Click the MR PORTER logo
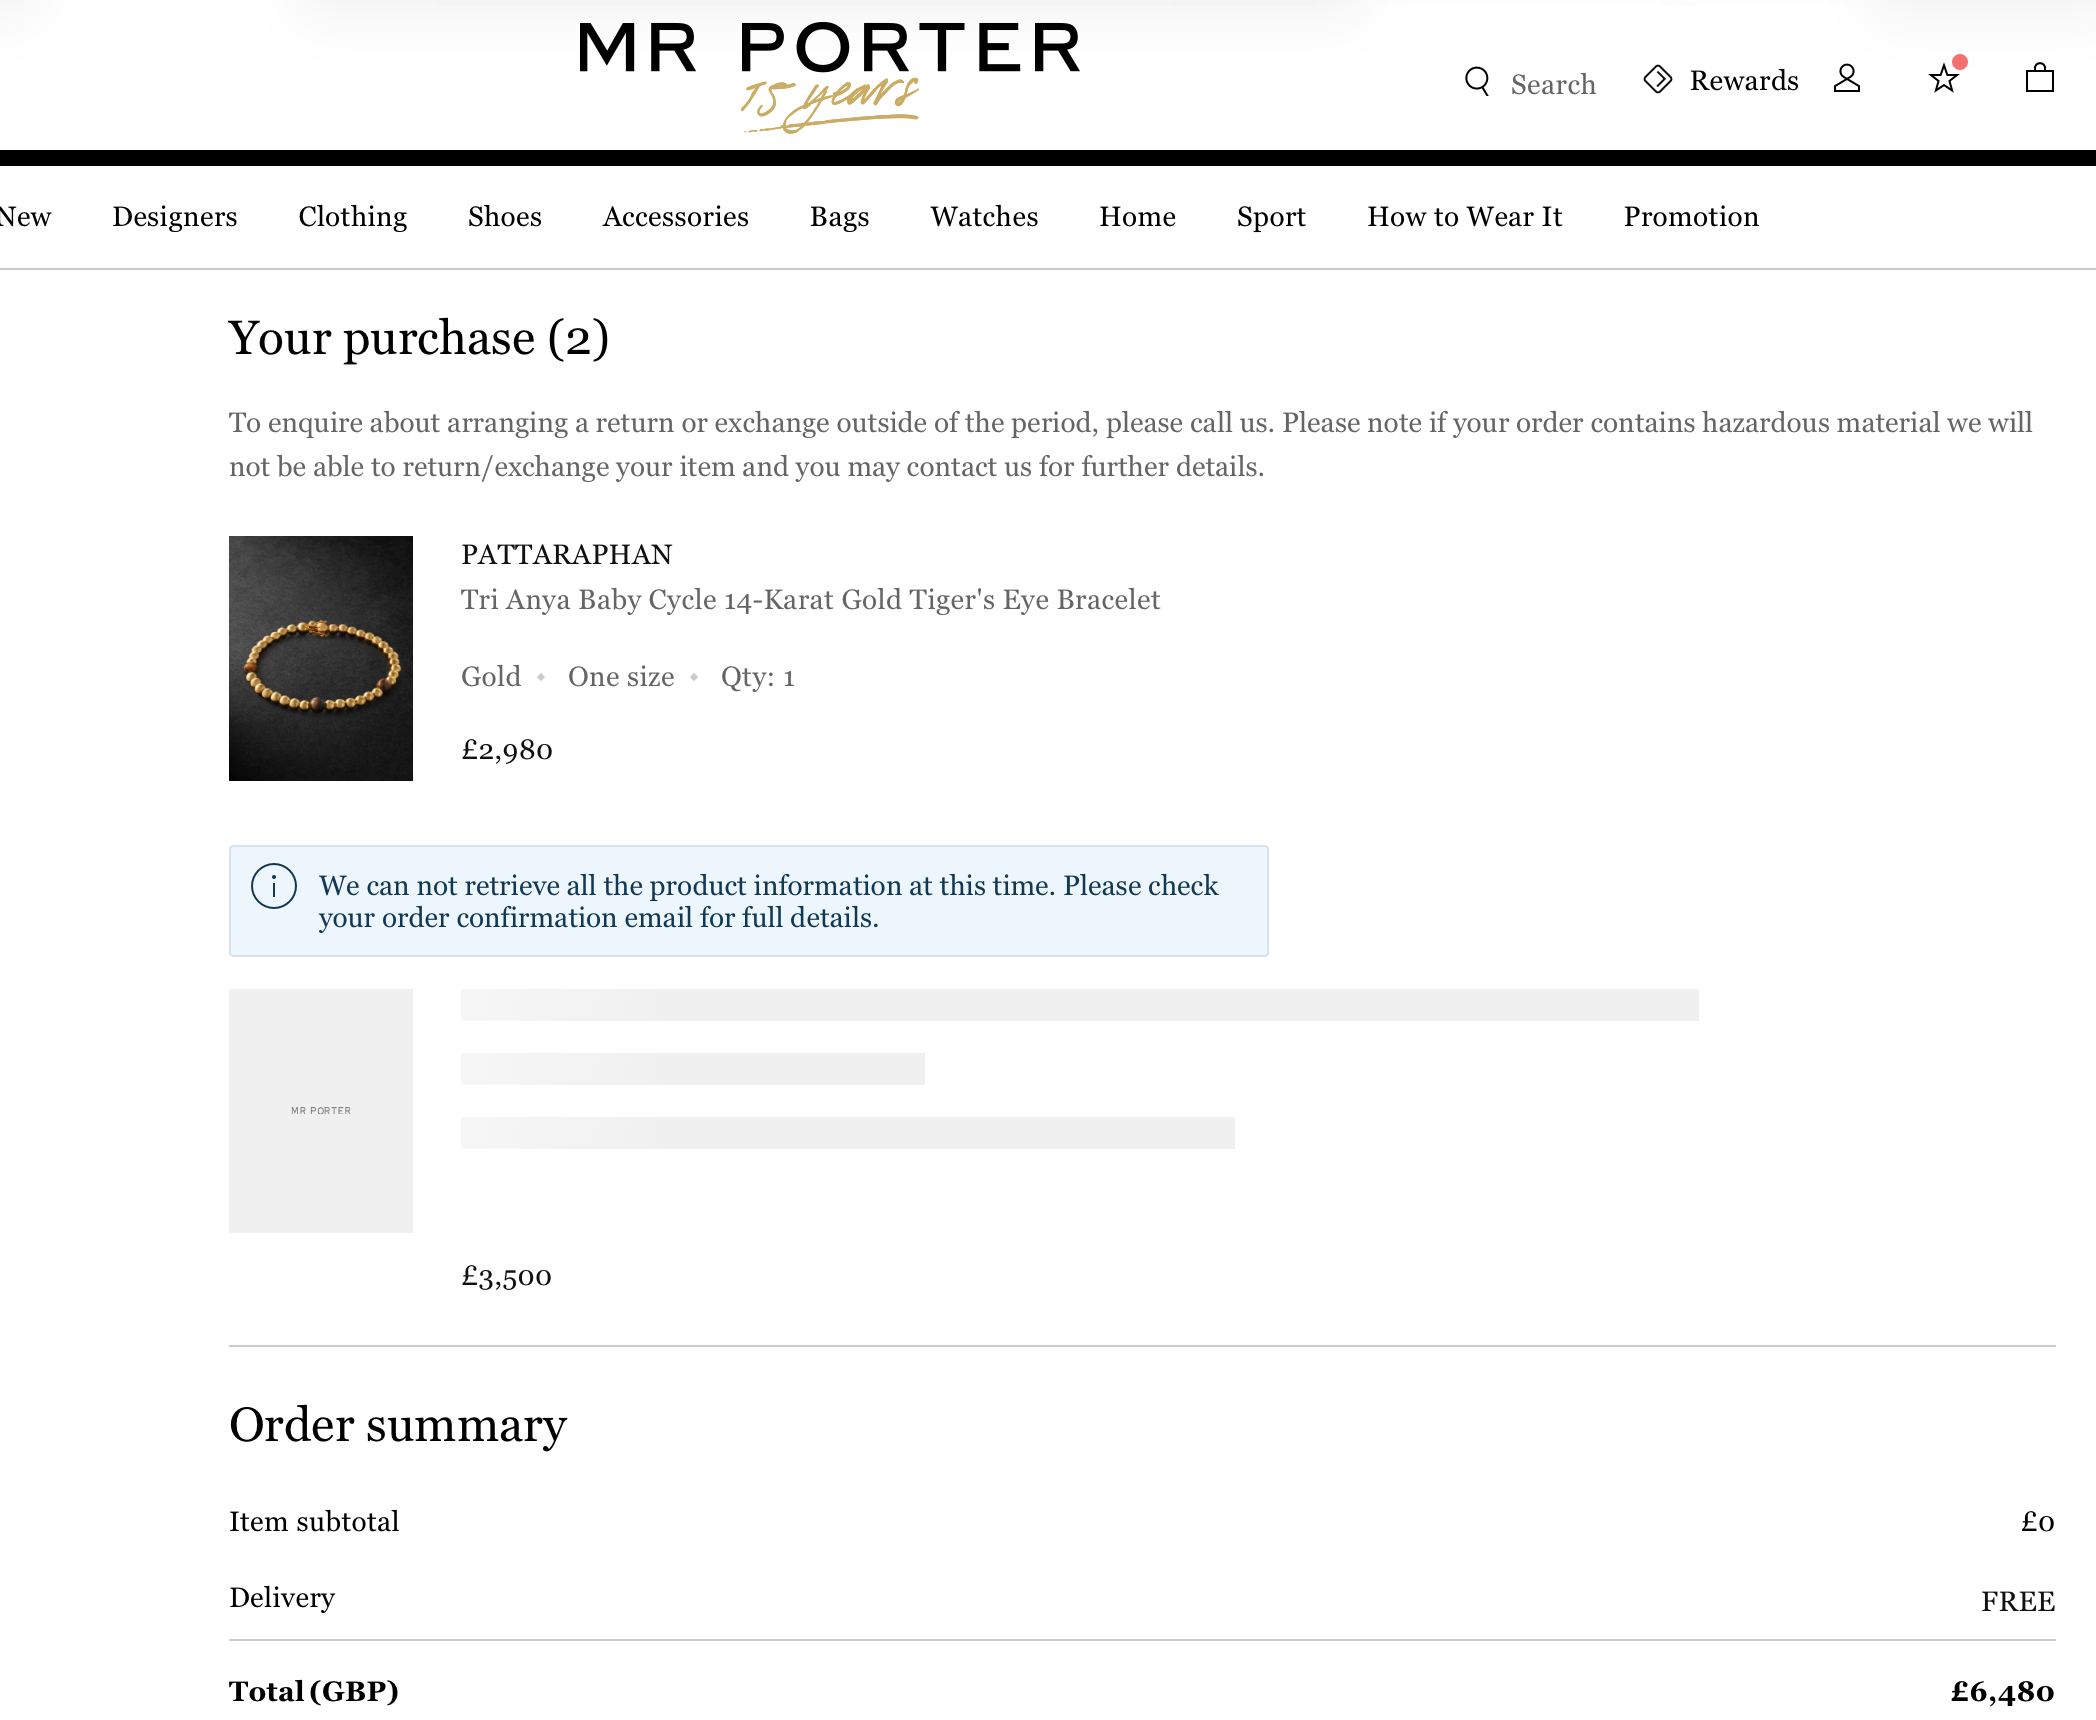2096x1720 pixels. pos(829,70)
